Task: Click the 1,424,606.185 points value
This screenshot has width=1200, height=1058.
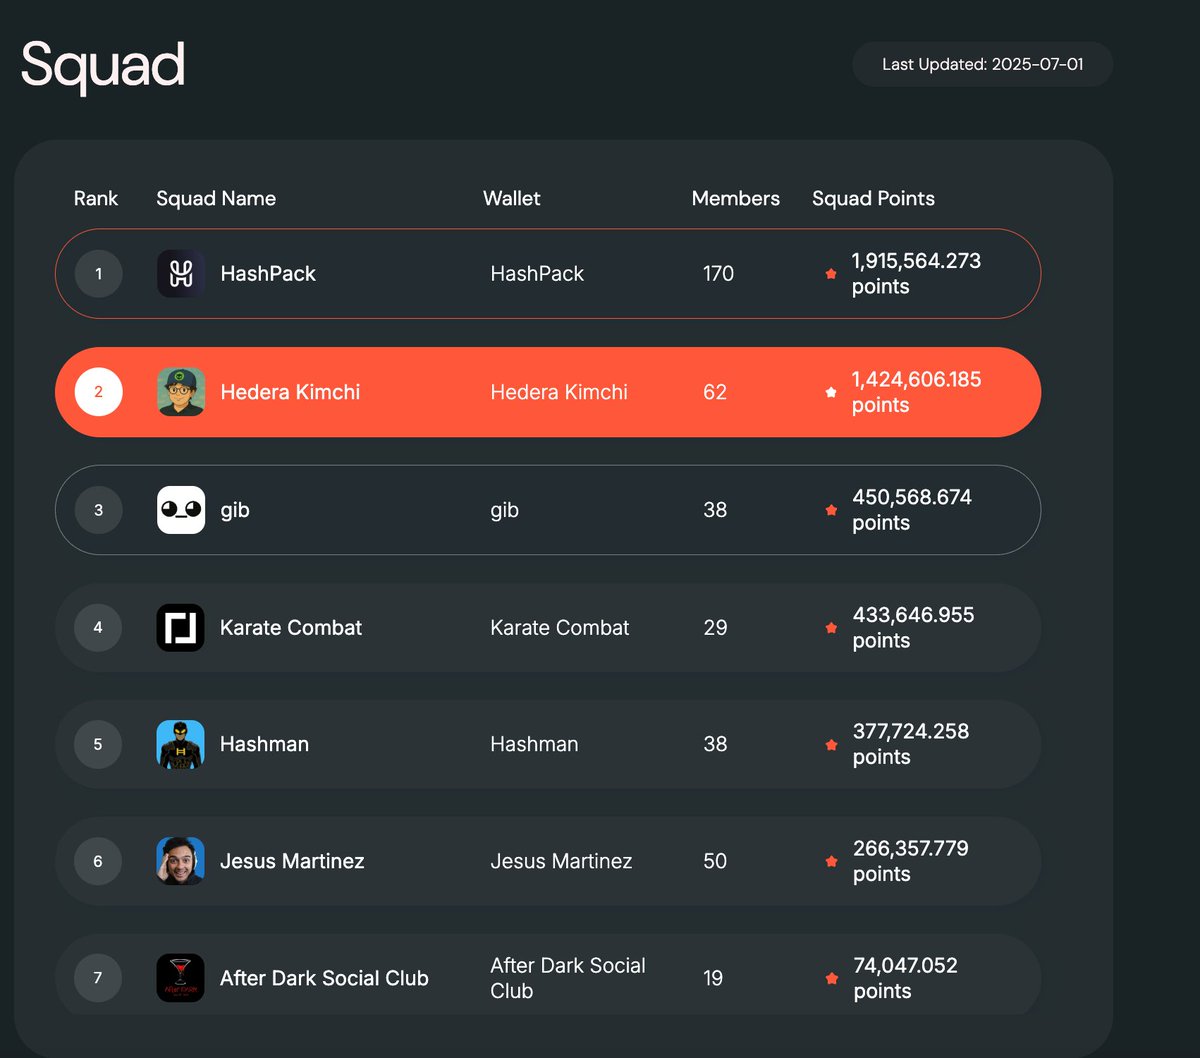Action: pyautogui.click(x=916, y=392)
